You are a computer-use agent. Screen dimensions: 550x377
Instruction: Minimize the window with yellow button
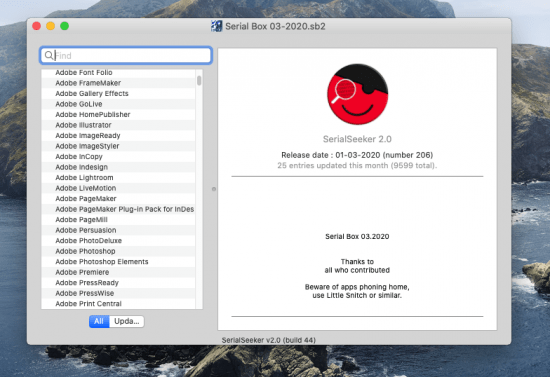coord(51,26)
